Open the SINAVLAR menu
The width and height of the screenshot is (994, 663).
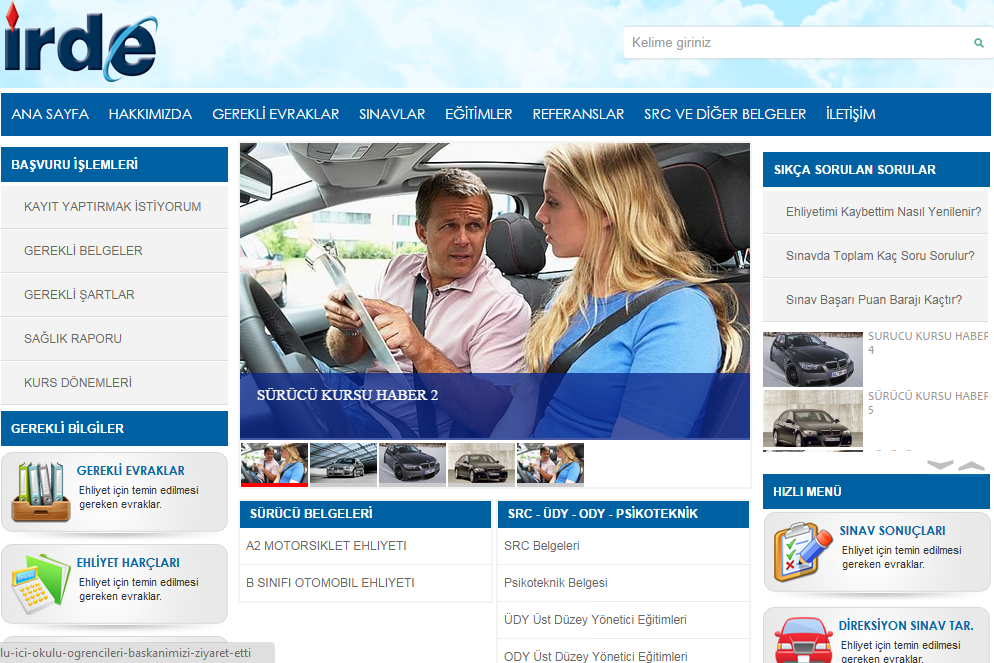[392, 114]
